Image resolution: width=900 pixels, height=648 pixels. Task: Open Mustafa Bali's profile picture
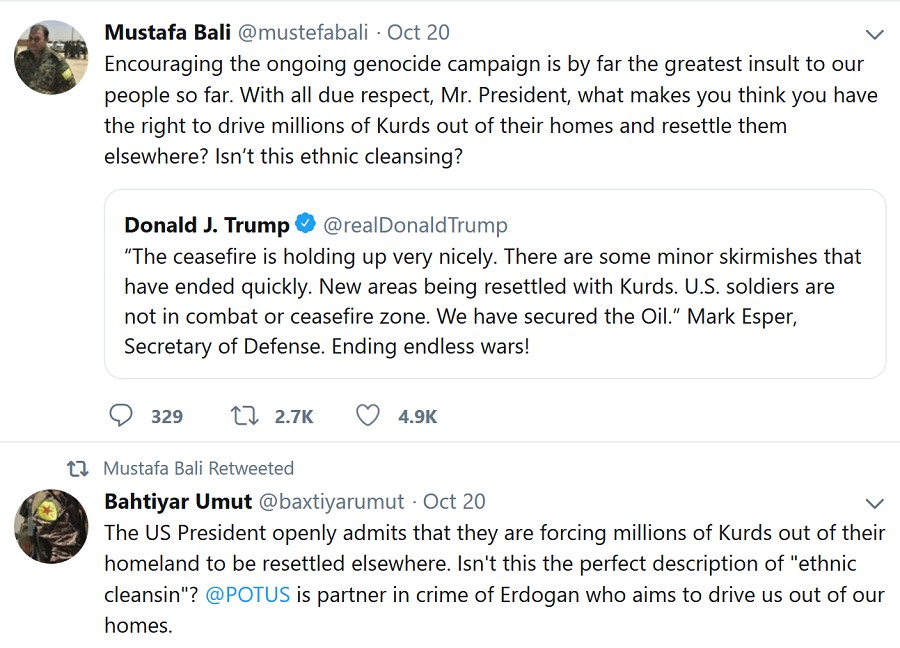point(51,57)
